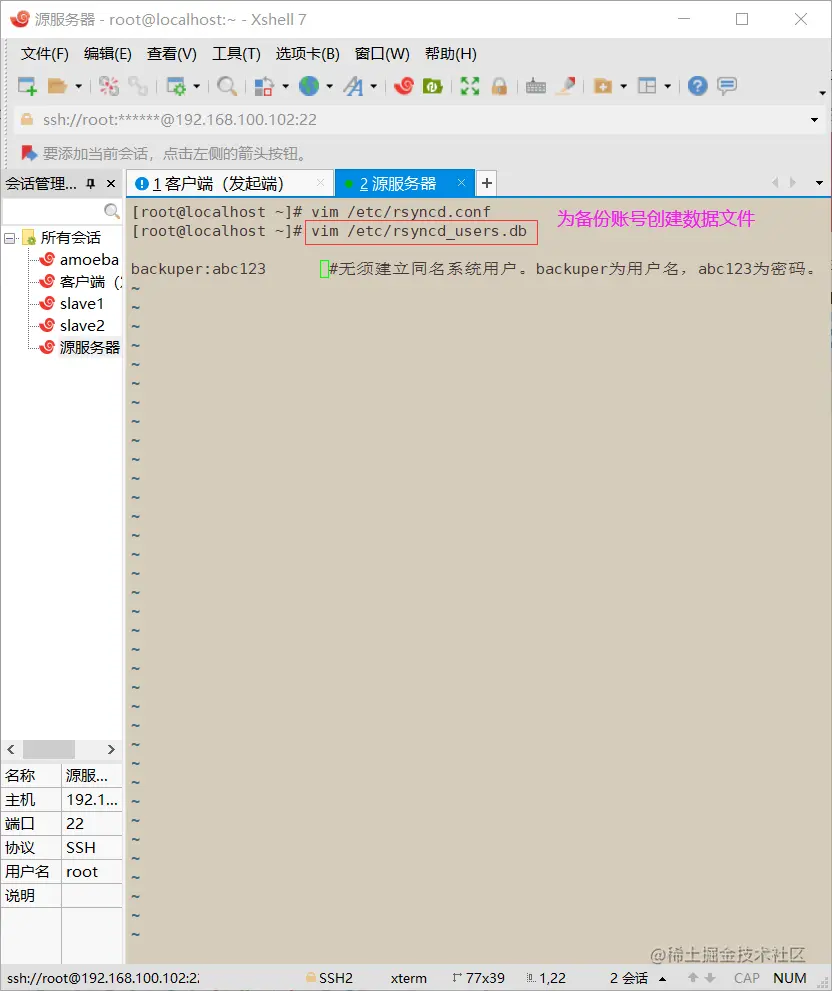Select the slave1 session
The width and height of the screenshot is (832, 991).
82,303
